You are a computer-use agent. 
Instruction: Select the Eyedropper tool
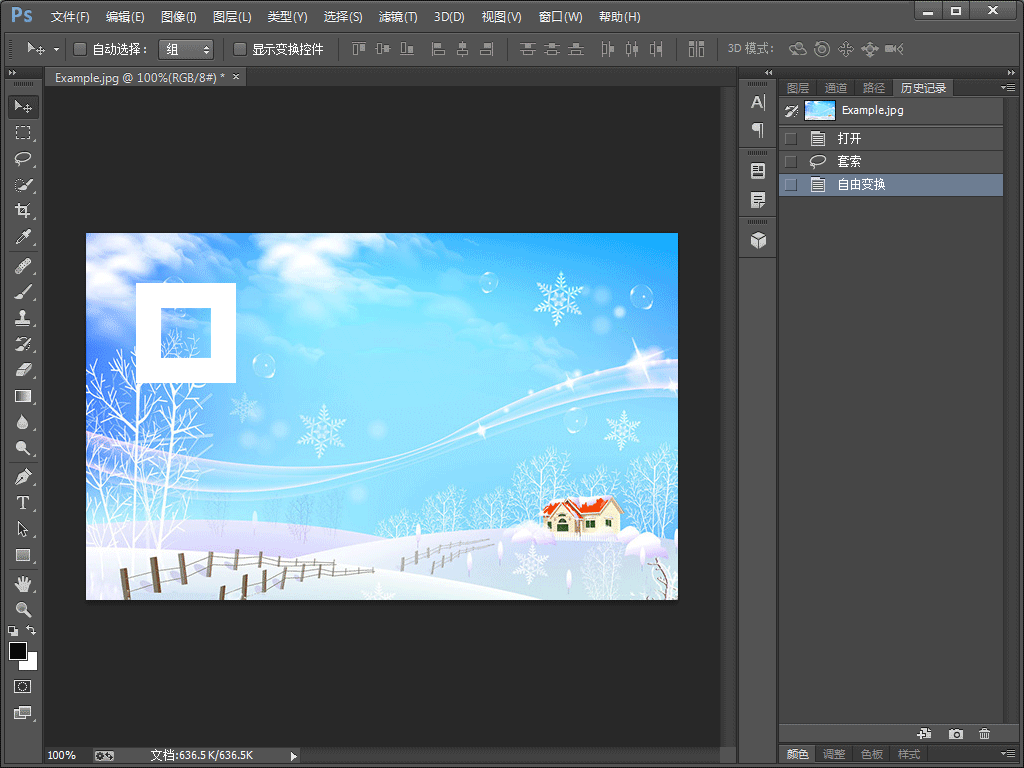pyautogui.click(x=23, y=236)
